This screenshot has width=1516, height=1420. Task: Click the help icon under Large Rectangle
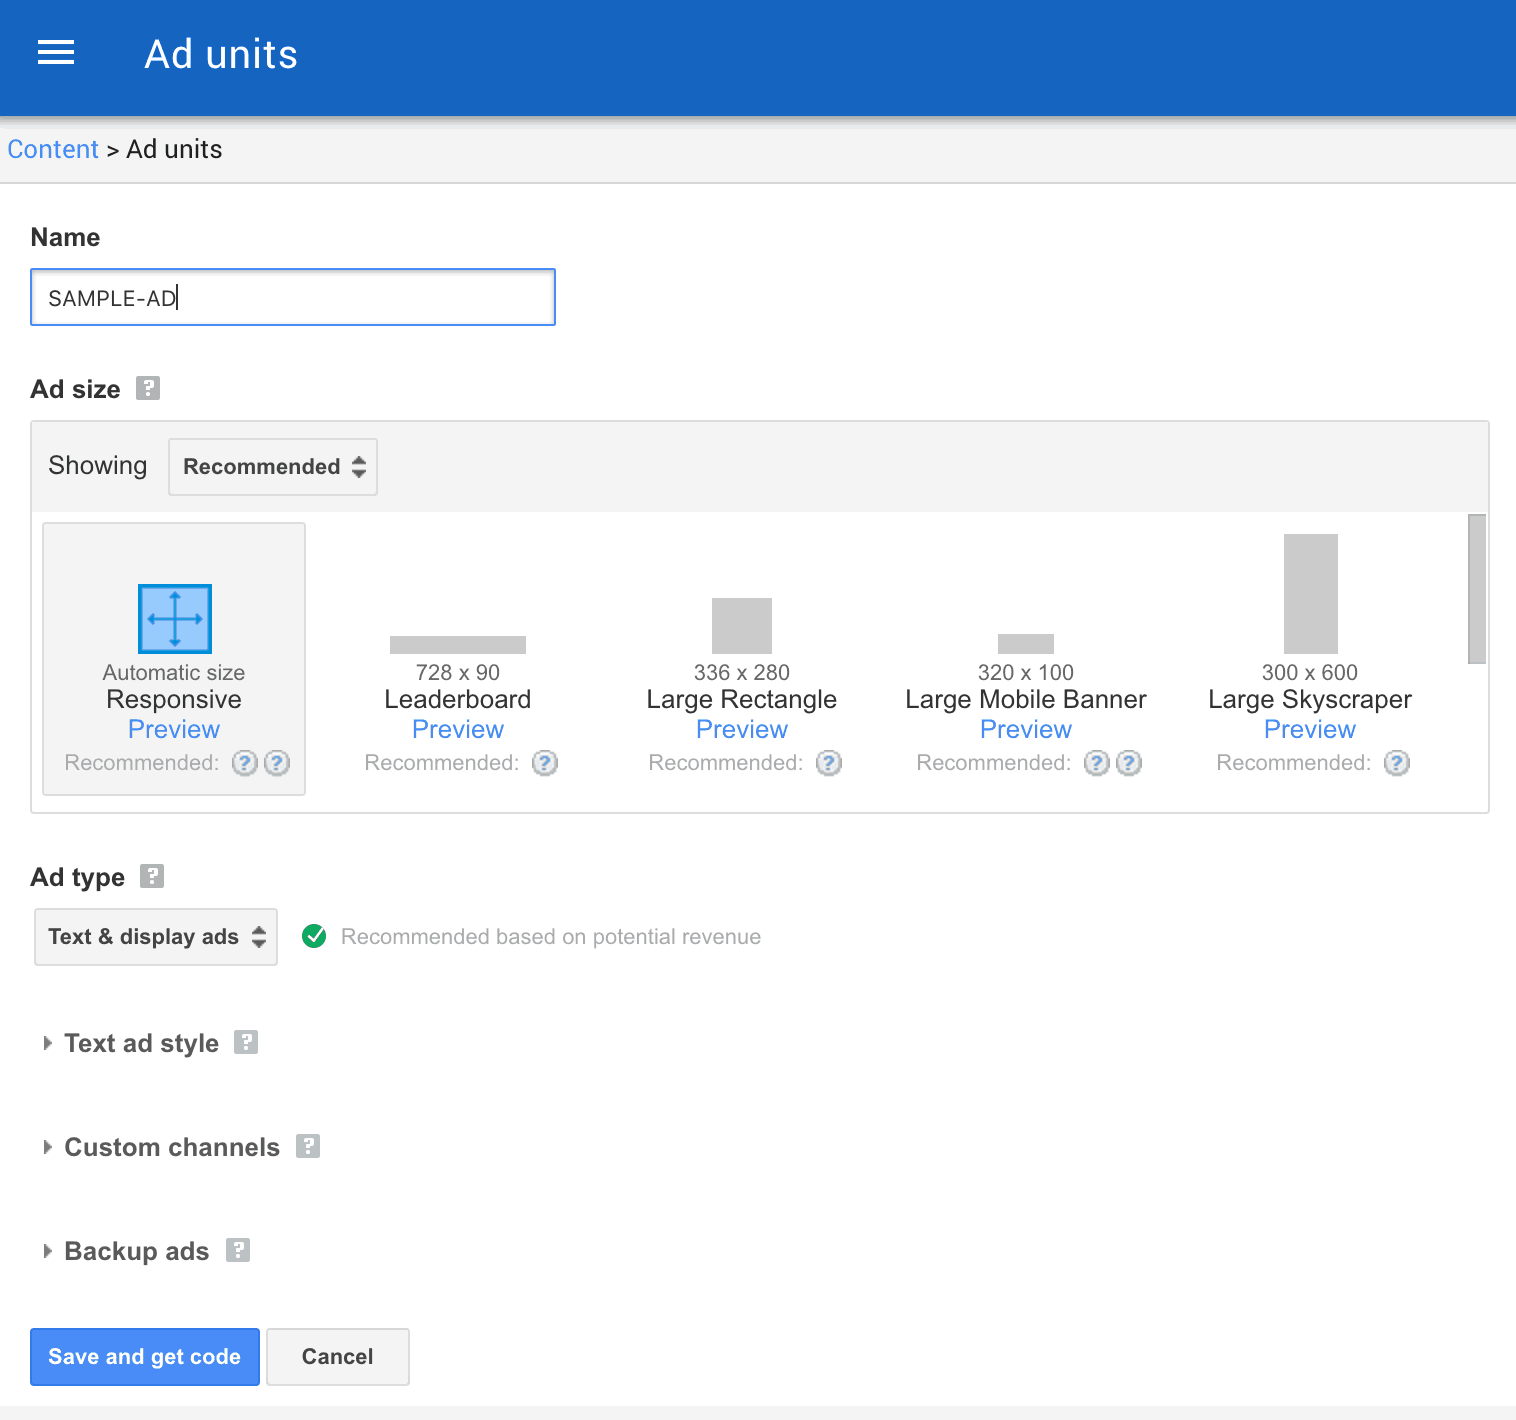(x=828, y=762)
